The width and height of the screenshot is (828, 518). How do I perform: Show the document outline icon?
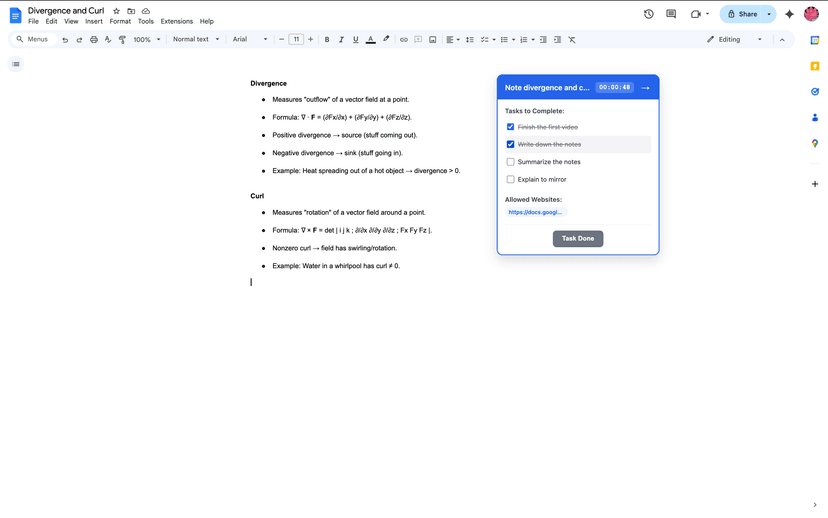(x=16, y=64)
